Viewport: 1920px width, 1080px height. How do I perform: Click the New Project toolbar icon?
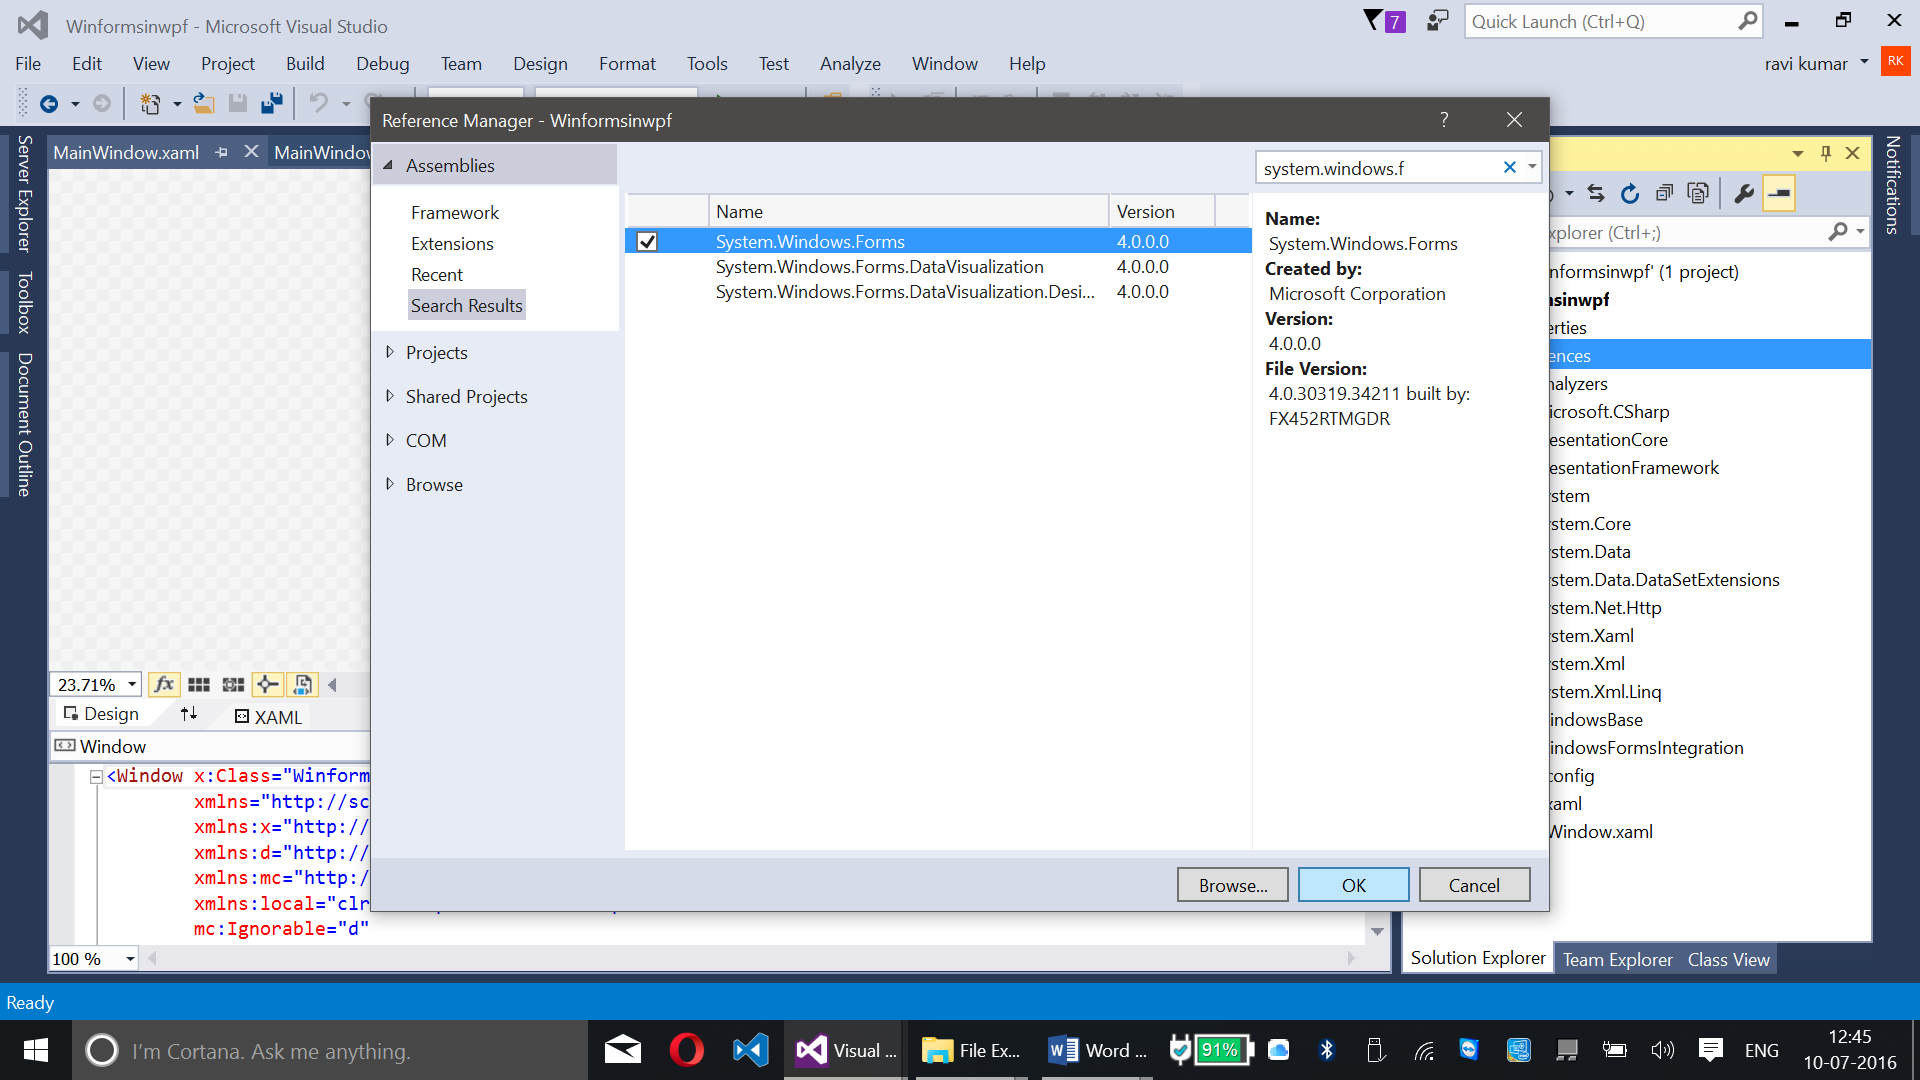pyautogui.click(x=150, y=103)
